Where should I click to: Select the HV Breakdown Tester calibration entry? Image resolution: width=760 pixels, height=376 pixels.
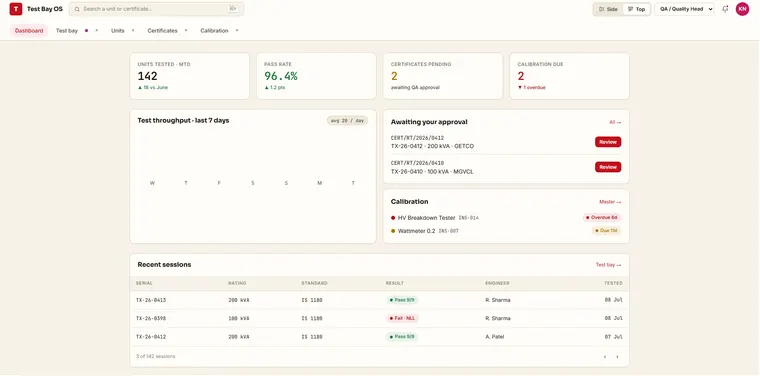427,218
